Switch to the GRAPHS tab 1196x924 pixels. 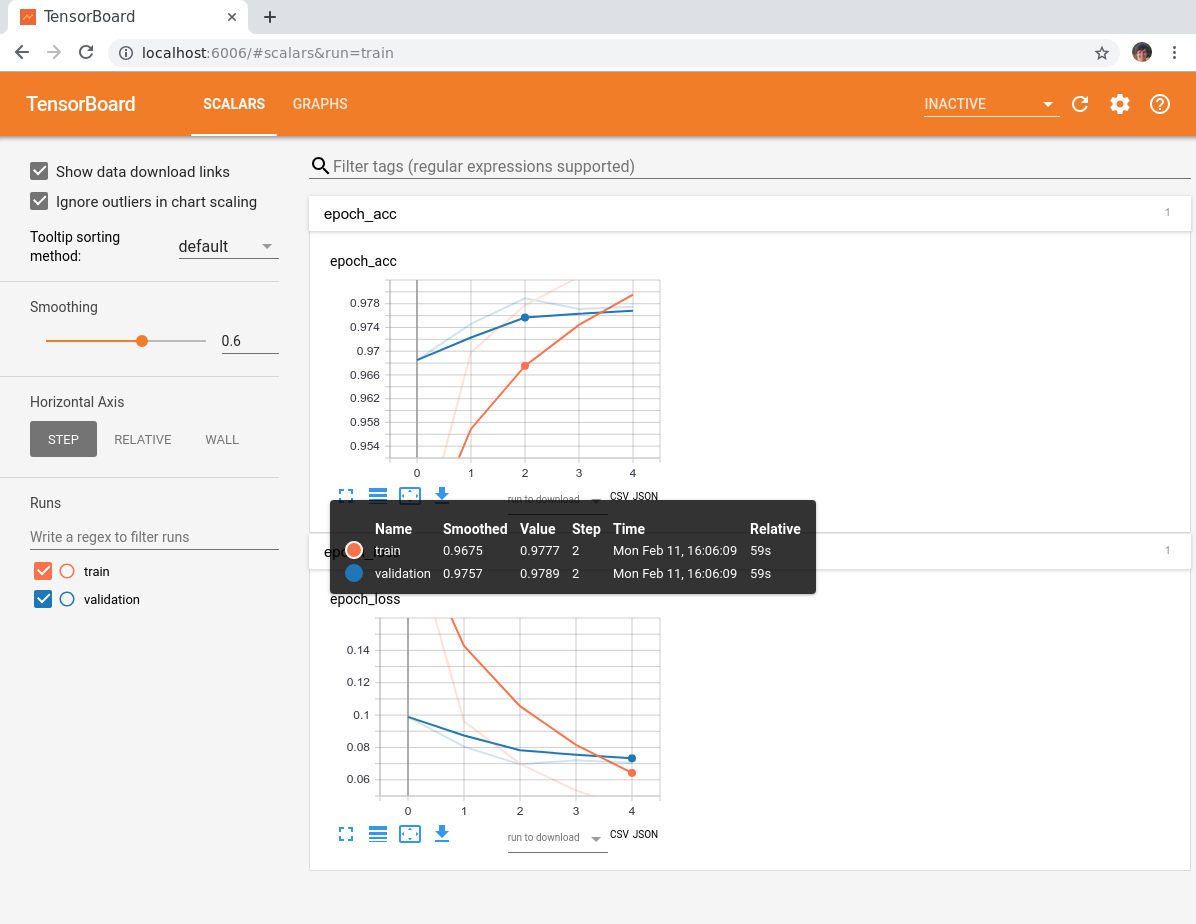[x=320, y=104]
